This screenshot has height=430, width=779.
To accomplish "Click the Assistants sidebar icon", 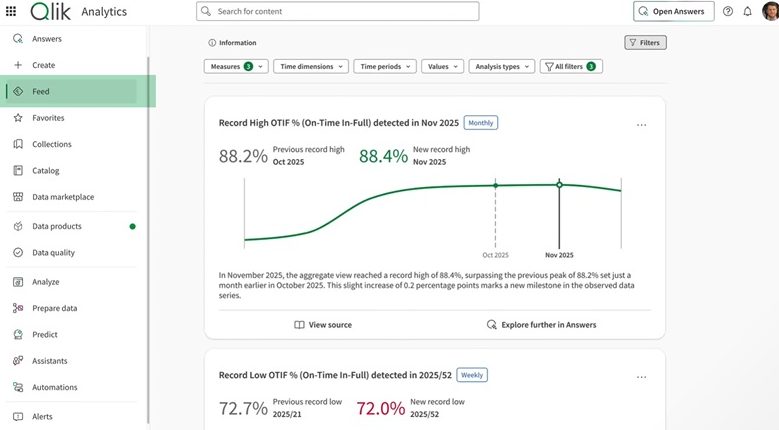I will coord(18,360).
